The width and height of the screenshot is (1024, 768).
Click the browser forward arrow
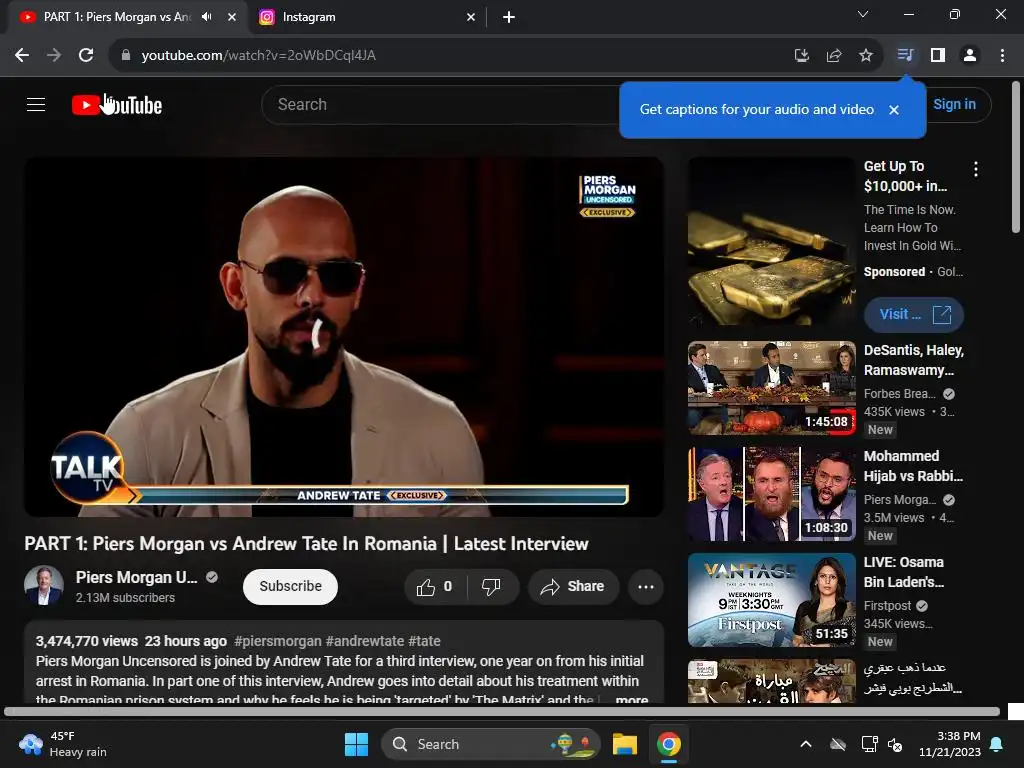pyautogui.click(x=54, y=56)
